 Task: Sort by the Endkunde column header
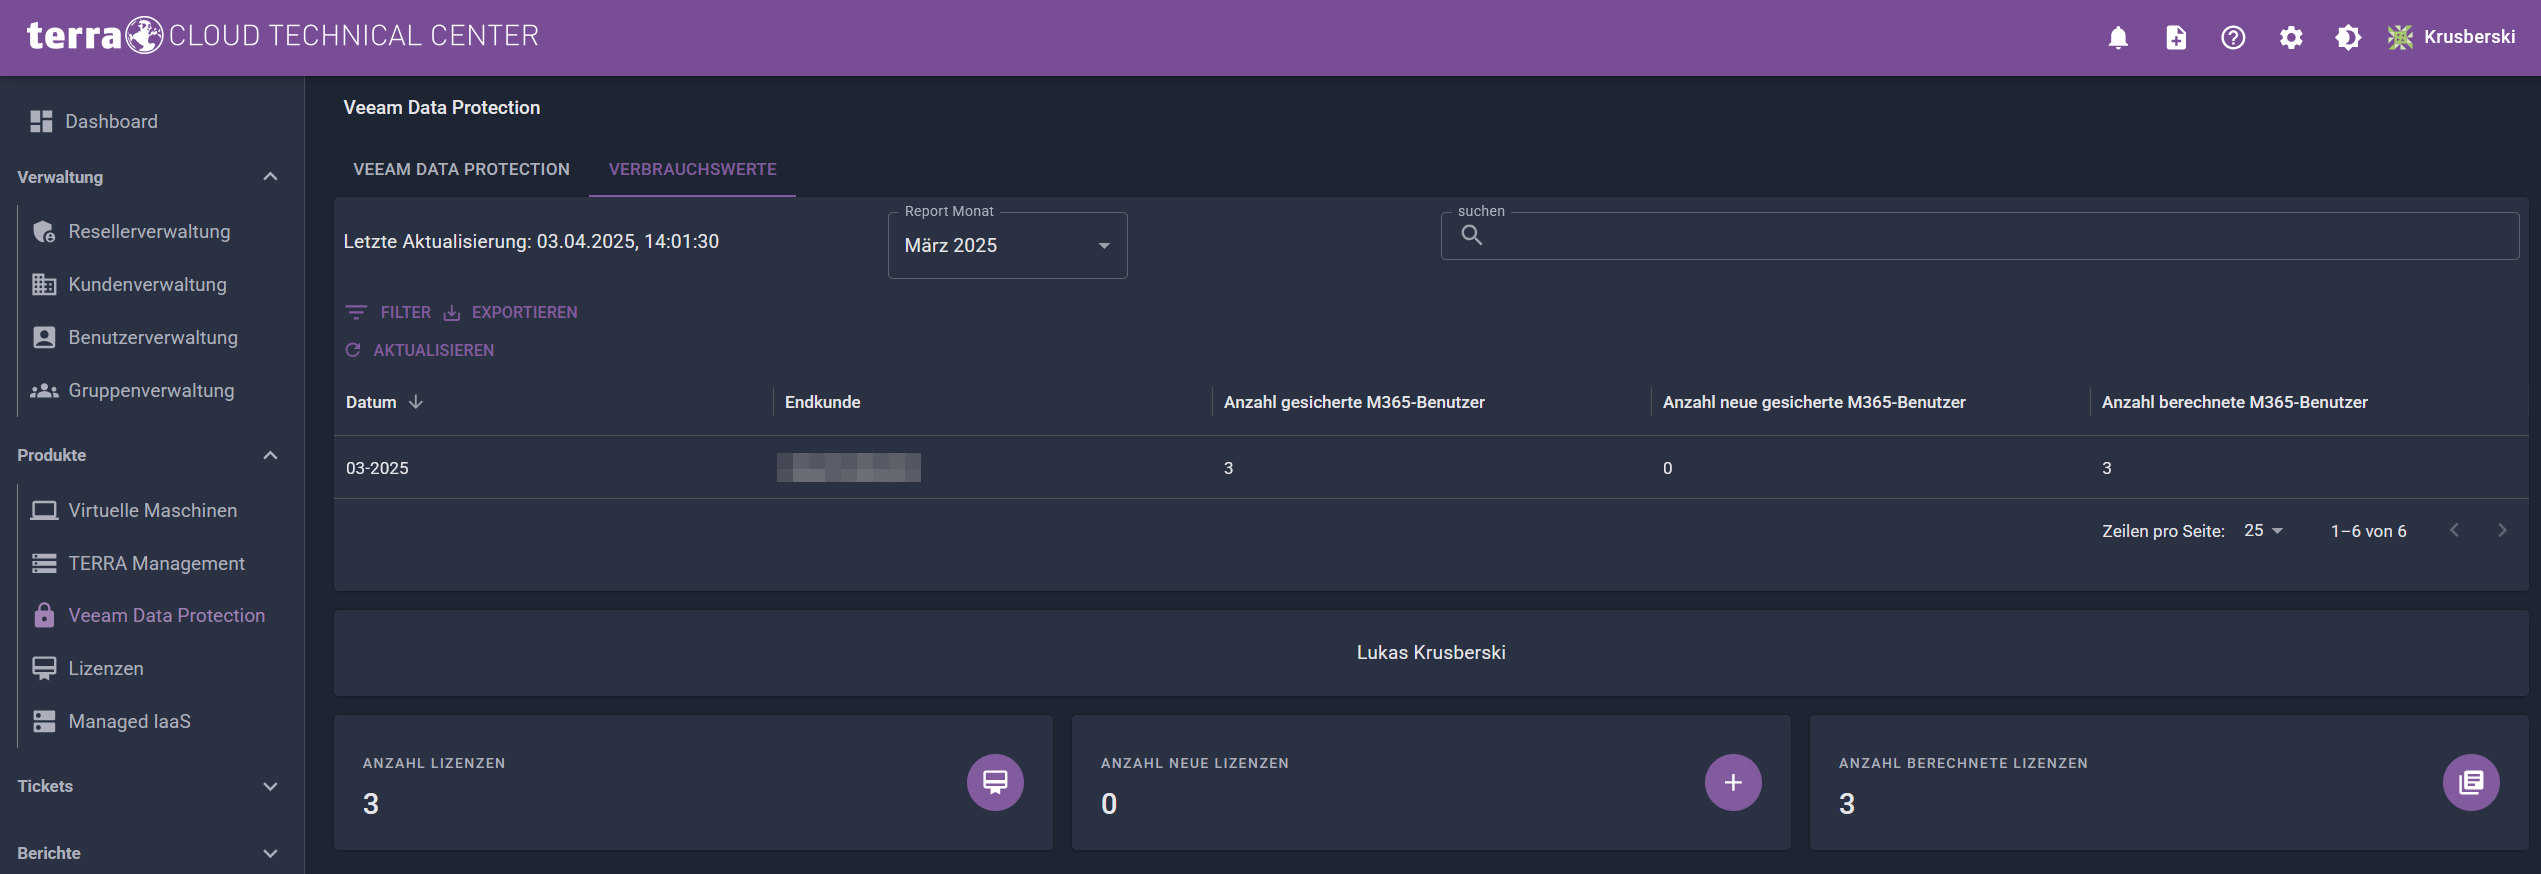(x=822, y=402)
